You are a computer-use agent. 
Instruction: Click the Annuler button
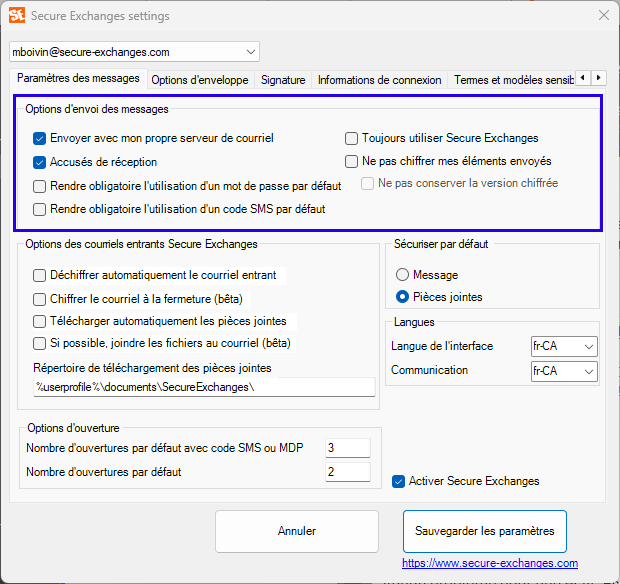297,531
